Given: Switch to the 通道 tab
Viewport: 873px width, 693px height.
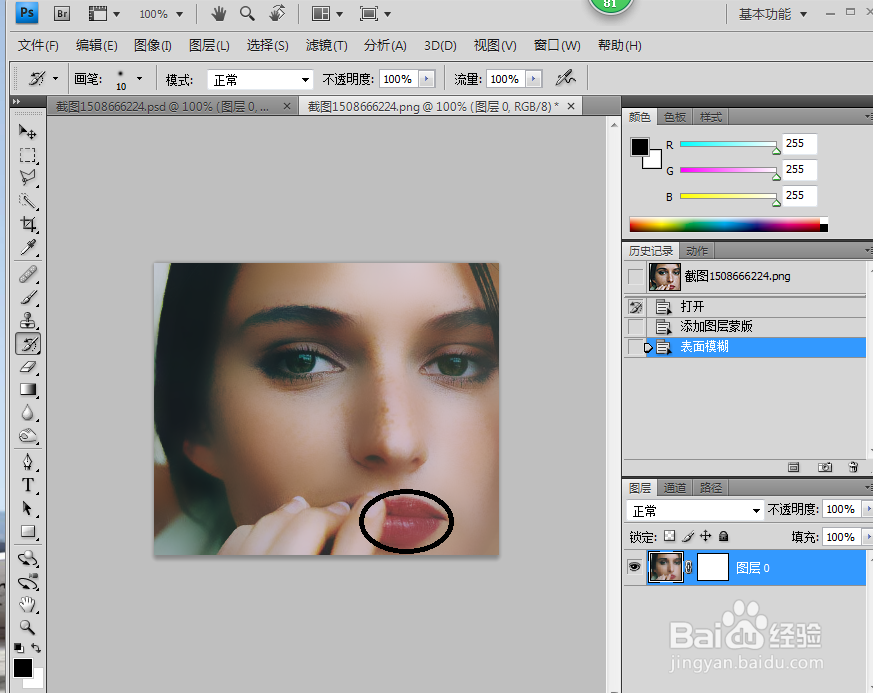Looking at the screenshot, I should pyautogui.click(x=675, y=488).
